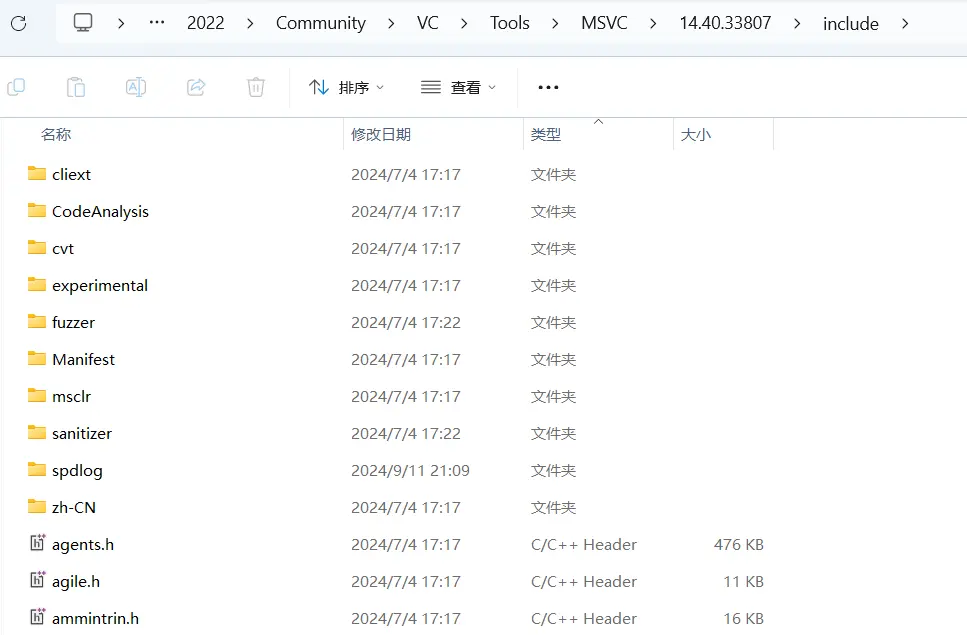Navigate to MSVC via breadcrumb link
Screen dimensions: 967x635
point(604,22)
